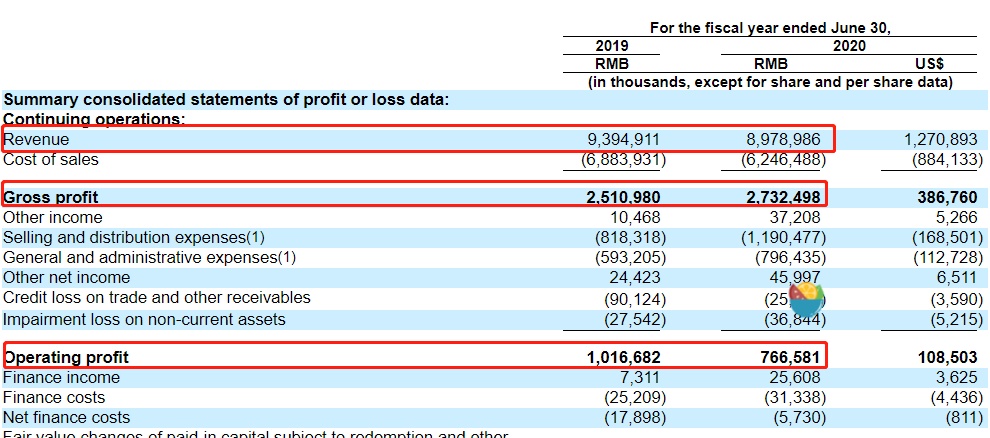Click gross profit US$ value 386,760
The height and width of the screenshot is (438, 990).
[x=948, y=198]
